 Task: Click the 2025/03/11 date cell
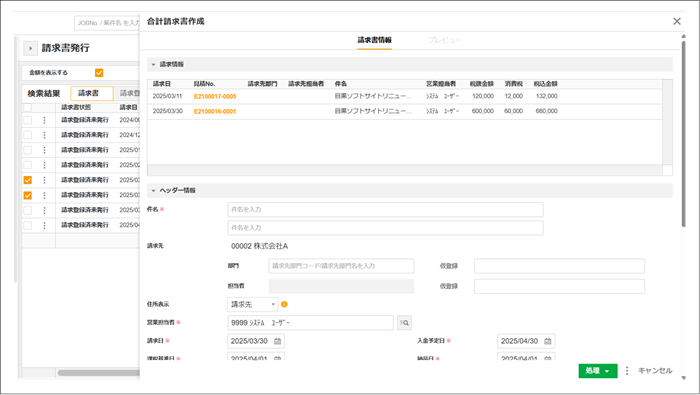(x=167, y=96)
